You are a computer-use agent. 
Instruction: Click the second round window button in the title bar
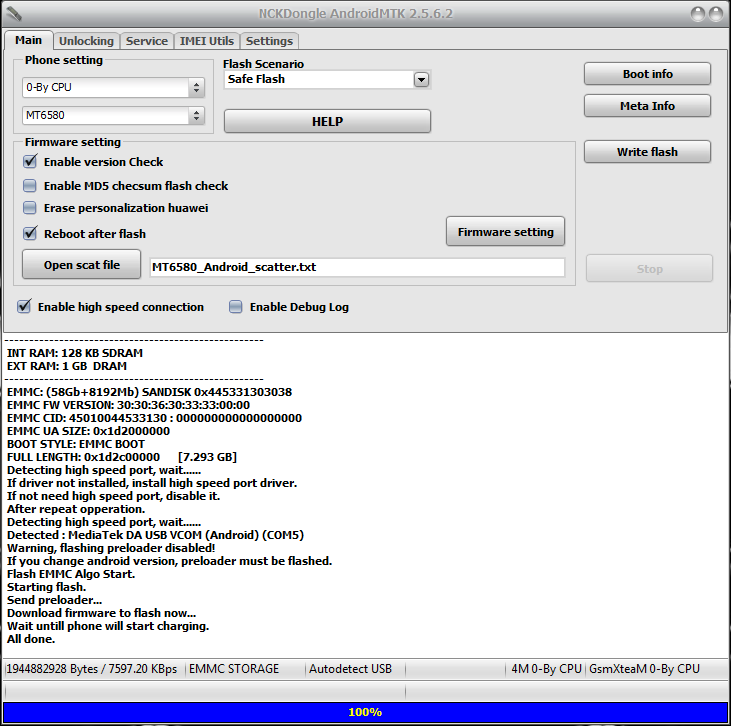point(716,14)
